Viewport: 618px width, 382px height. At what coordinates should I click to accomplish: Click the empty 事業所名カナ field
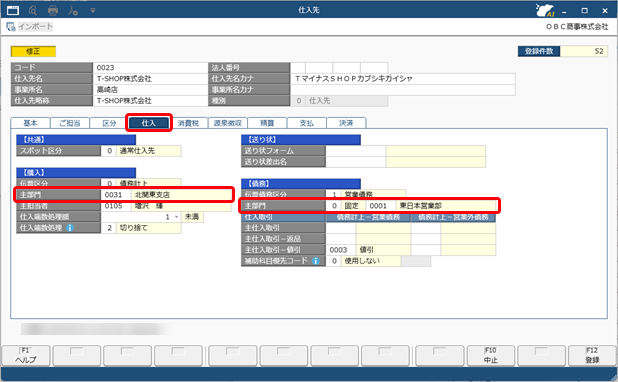403,90
